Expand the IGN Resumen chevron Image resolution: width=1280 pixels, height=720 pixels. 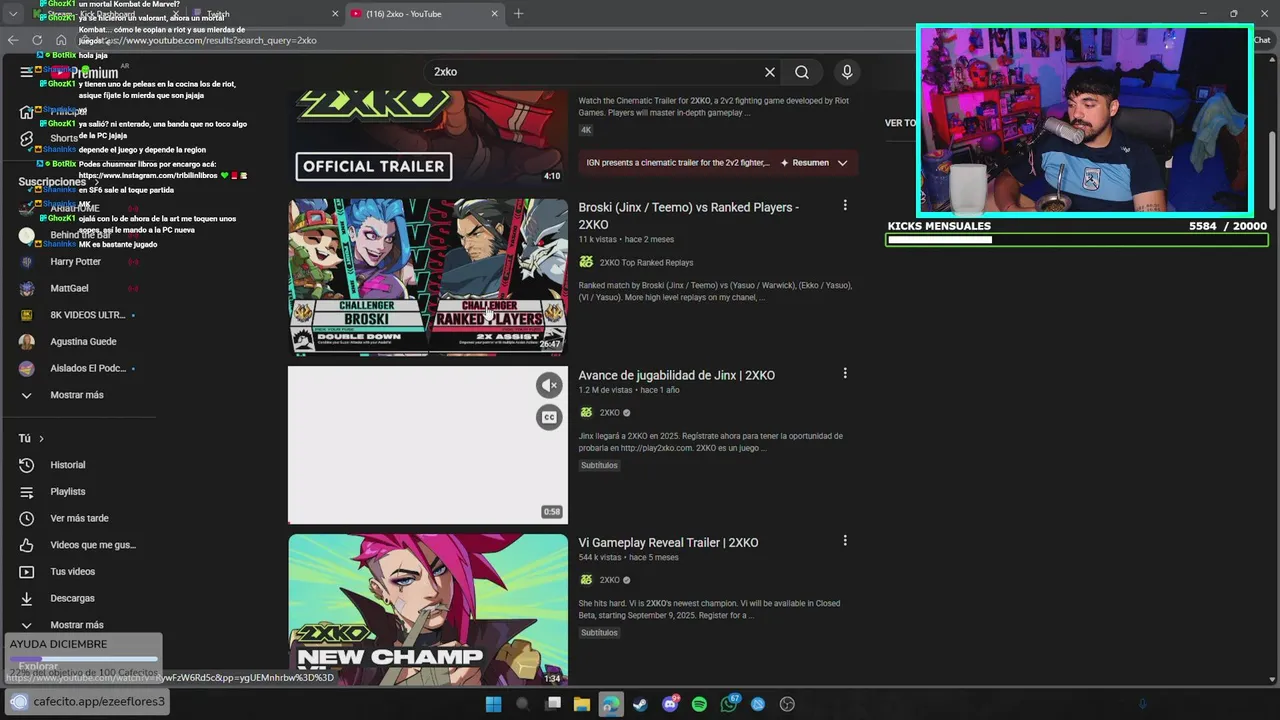pyautogui.click(x=842, y=163)
